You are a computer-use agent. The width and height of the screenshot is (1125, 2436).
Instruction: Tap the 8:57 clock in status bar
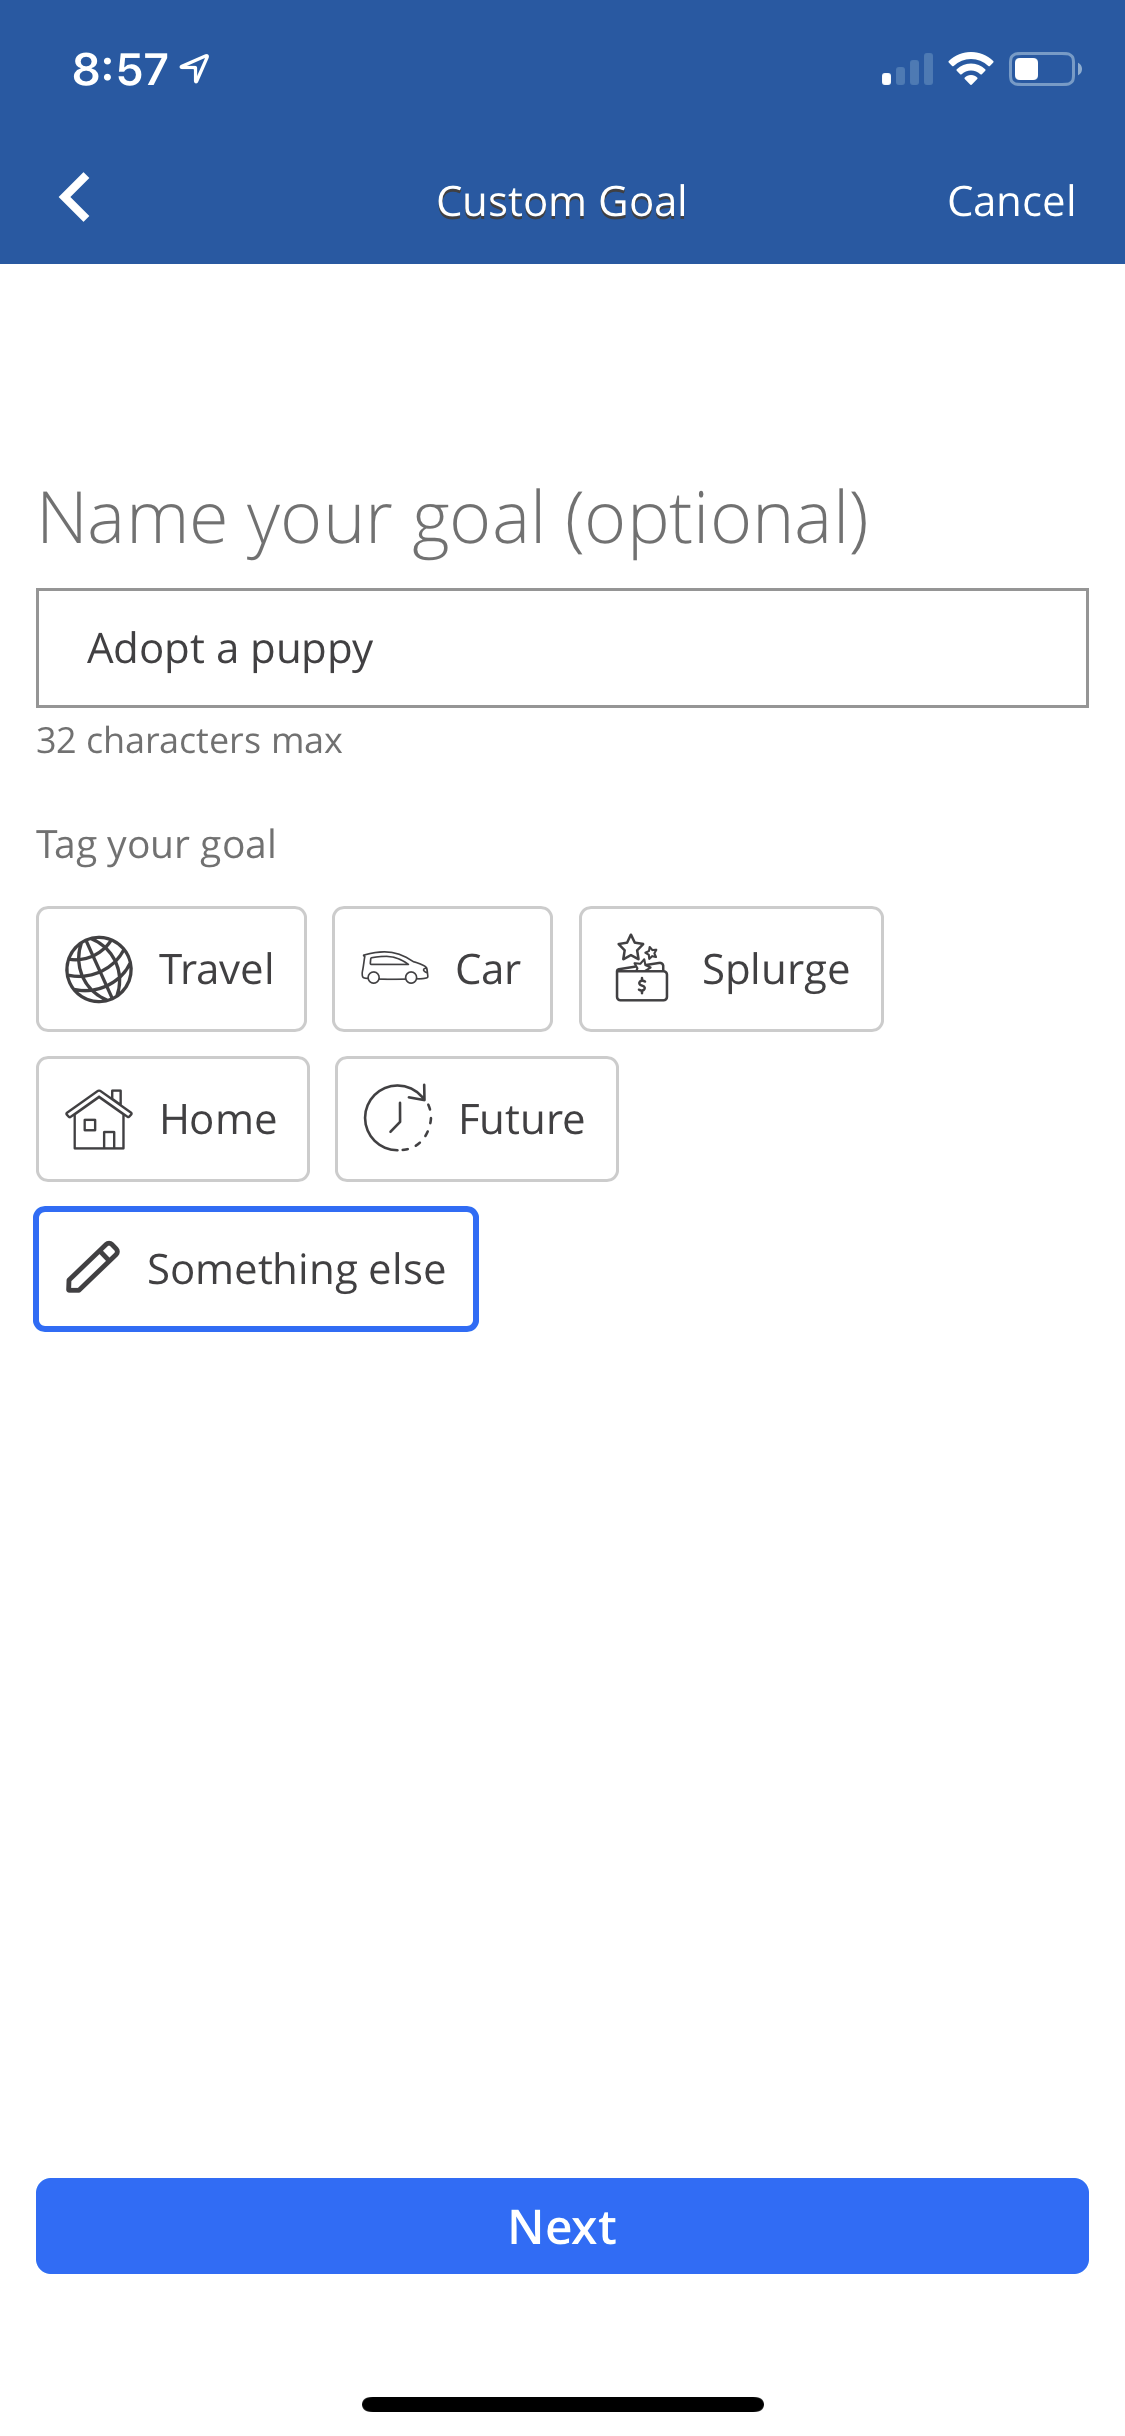tap(120, 70)
